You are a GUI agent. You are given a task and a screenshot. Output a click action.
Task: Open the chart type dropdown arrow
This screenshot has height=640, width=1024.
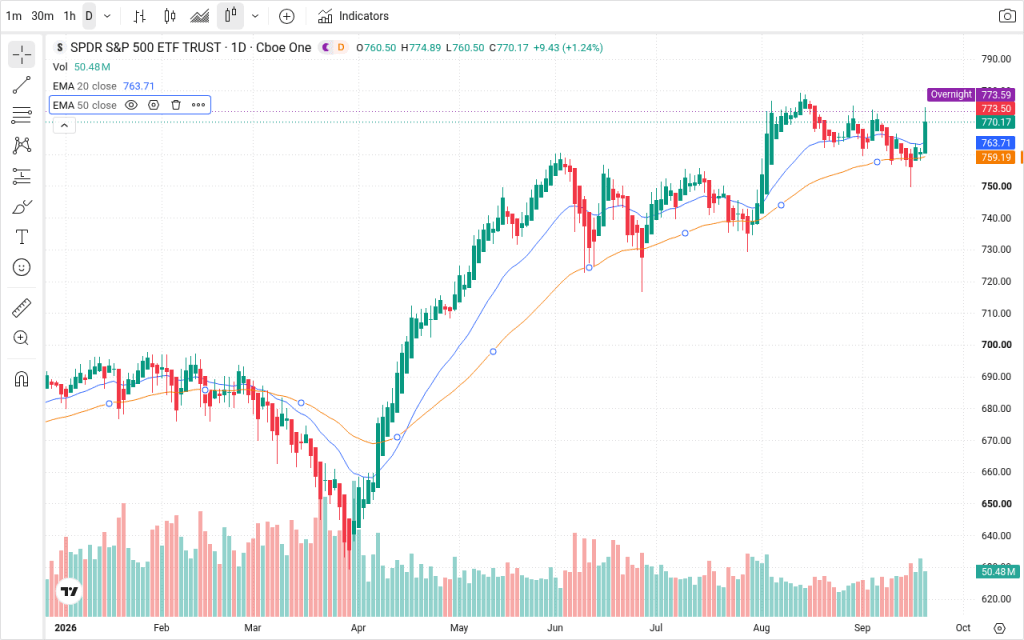tap(255, 16)
